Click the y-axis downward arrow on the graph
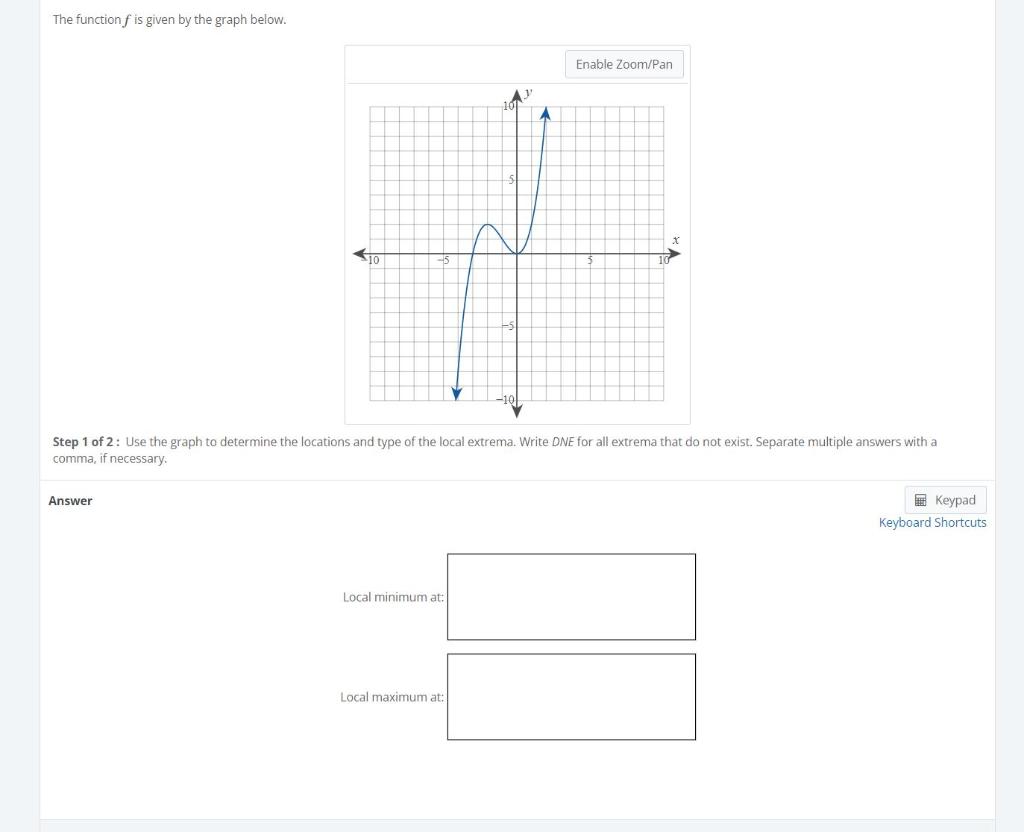The height and width of the screenshot is (832, 1024). 517,410
